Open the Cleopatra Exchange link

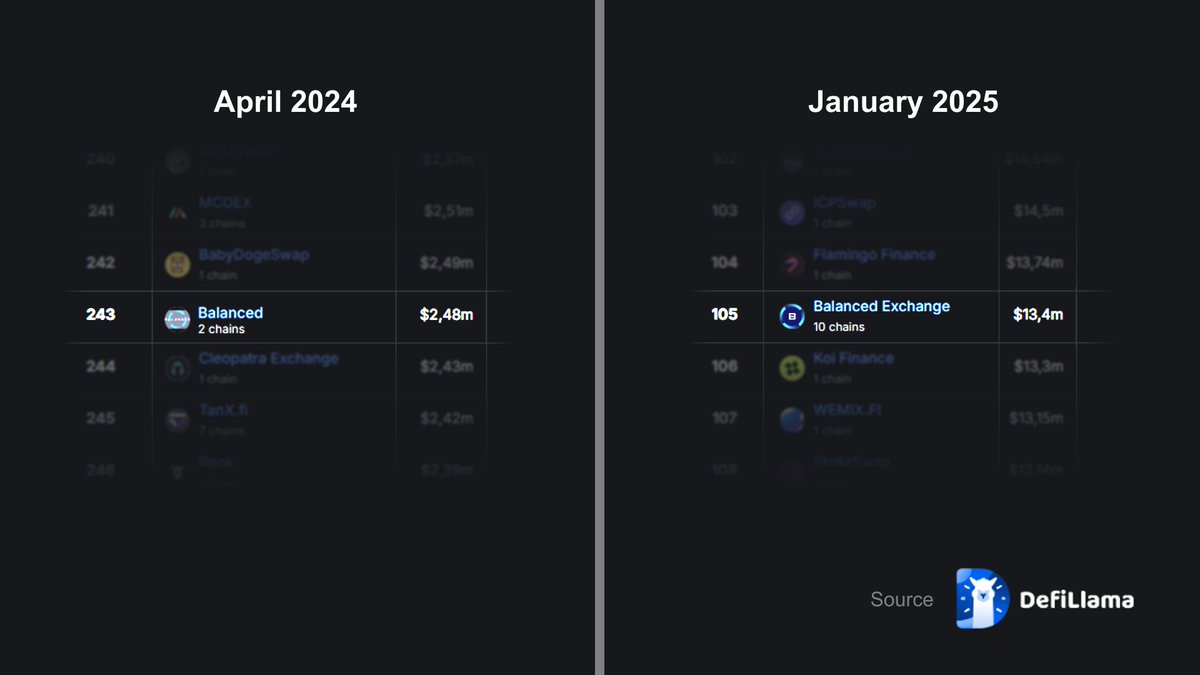268,358
